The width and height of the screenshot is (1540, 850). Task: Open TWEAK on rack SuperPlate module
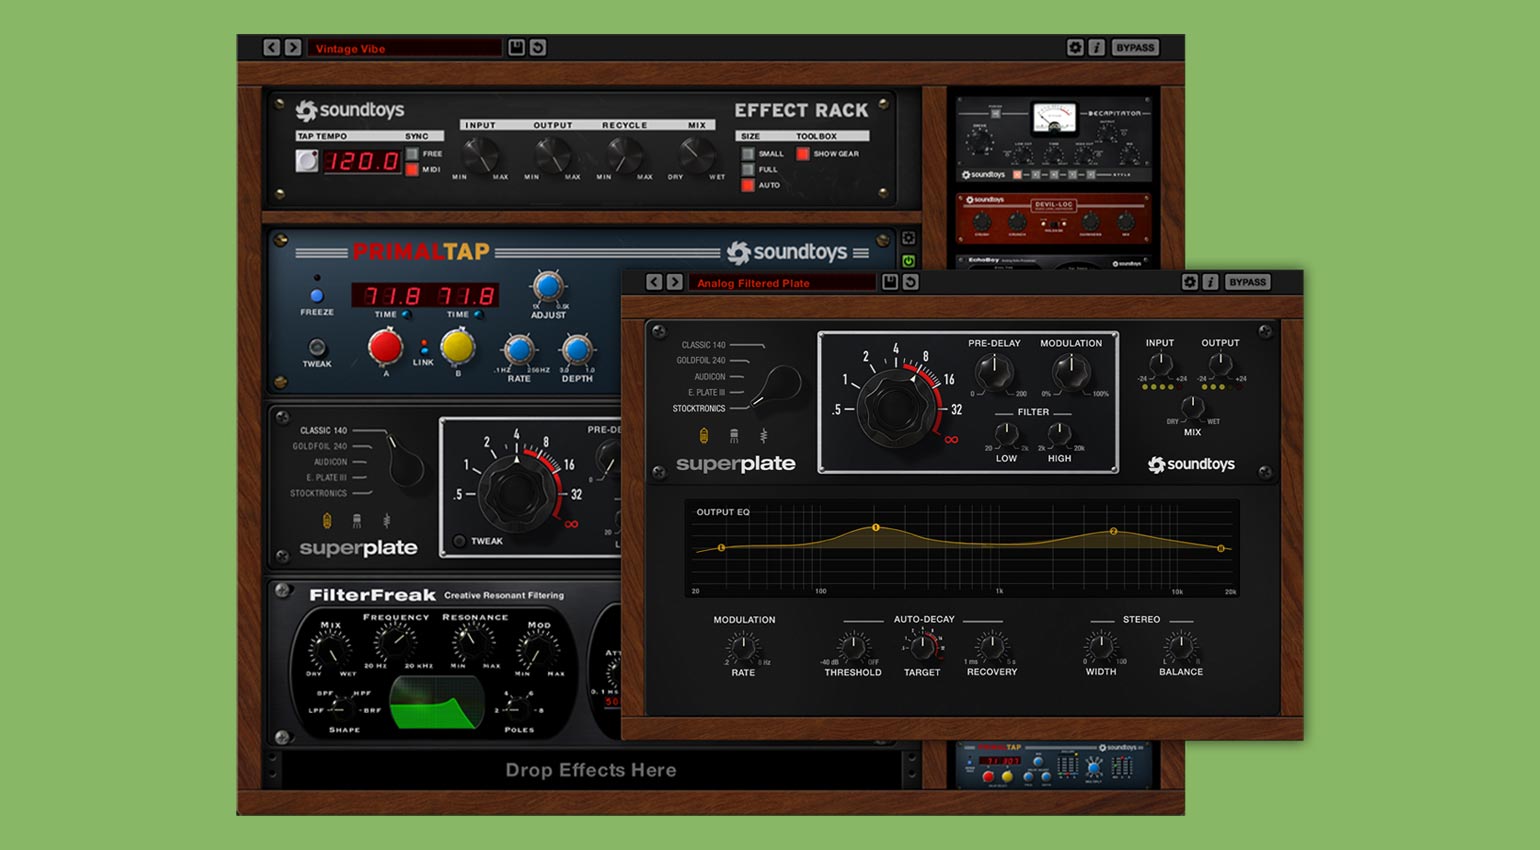click(460, 541)
